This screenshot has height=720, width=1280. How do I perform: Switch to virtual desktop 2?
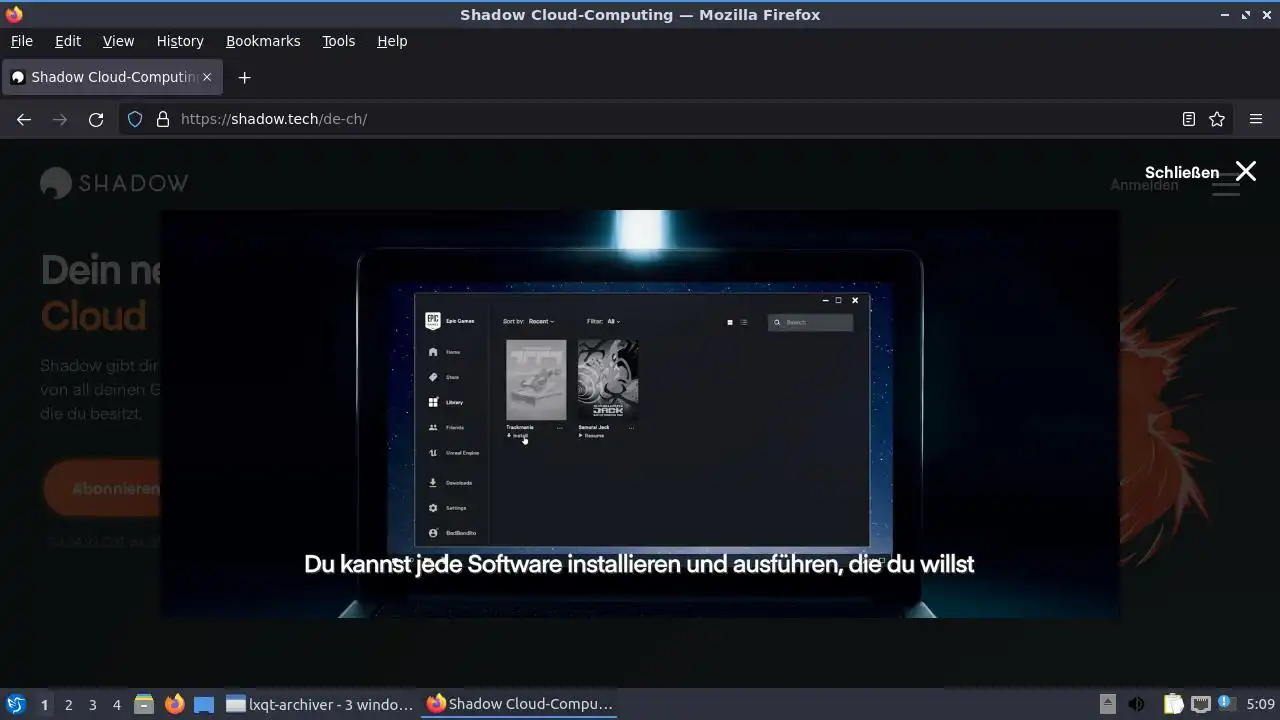pos(68,705)
